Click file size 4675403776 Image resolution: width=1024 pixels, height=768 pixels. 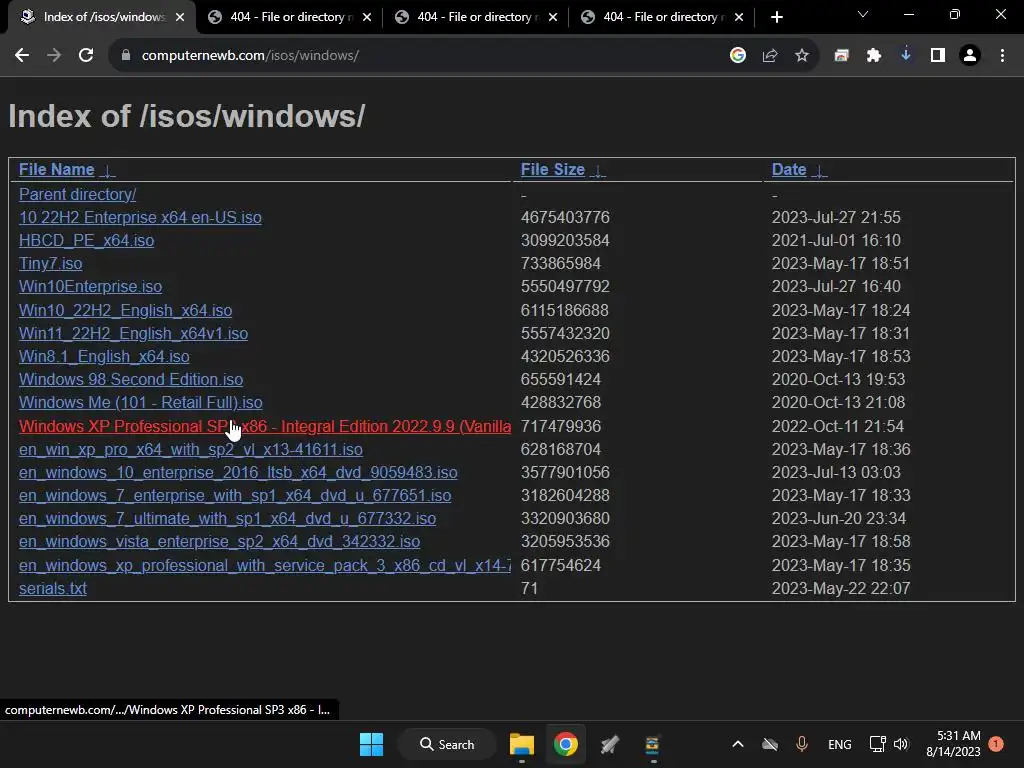click(565, 217)
